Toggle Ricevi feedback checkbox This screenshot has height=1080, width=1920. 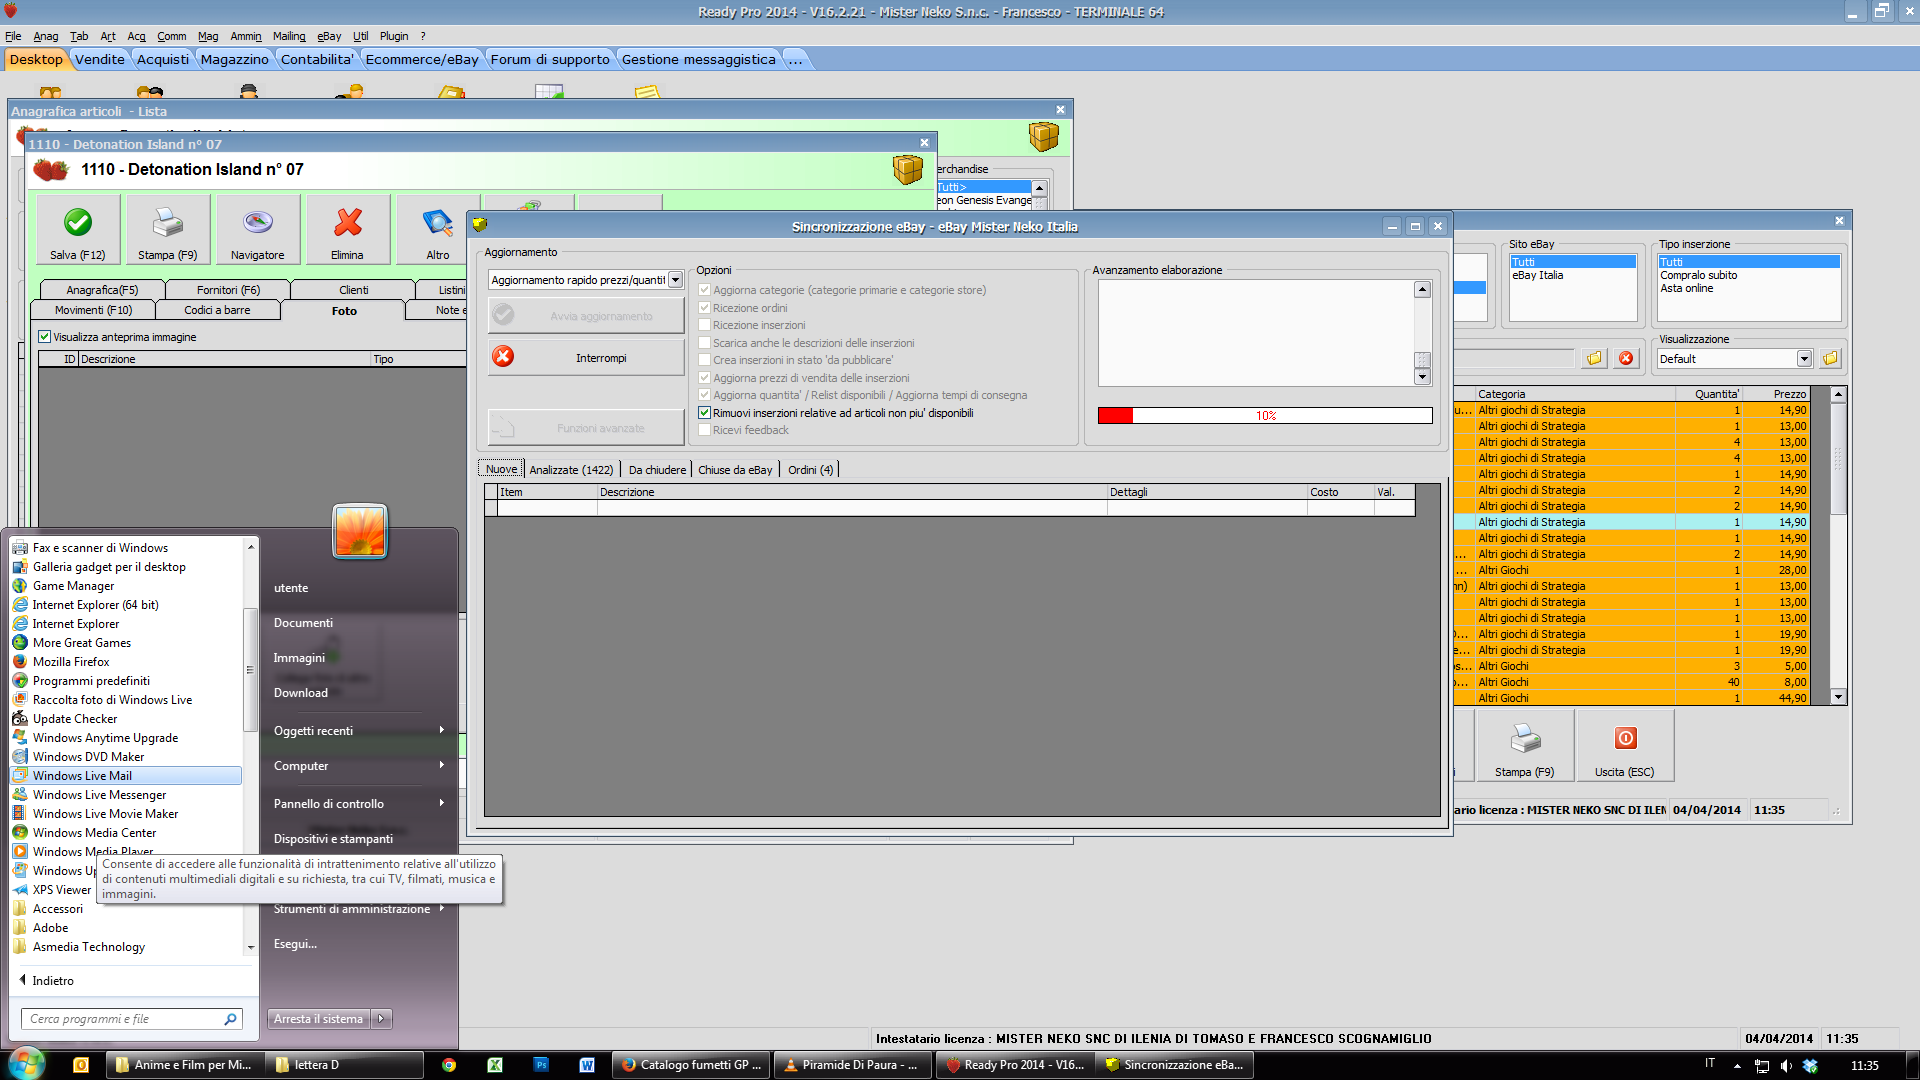tap(704, 430)
